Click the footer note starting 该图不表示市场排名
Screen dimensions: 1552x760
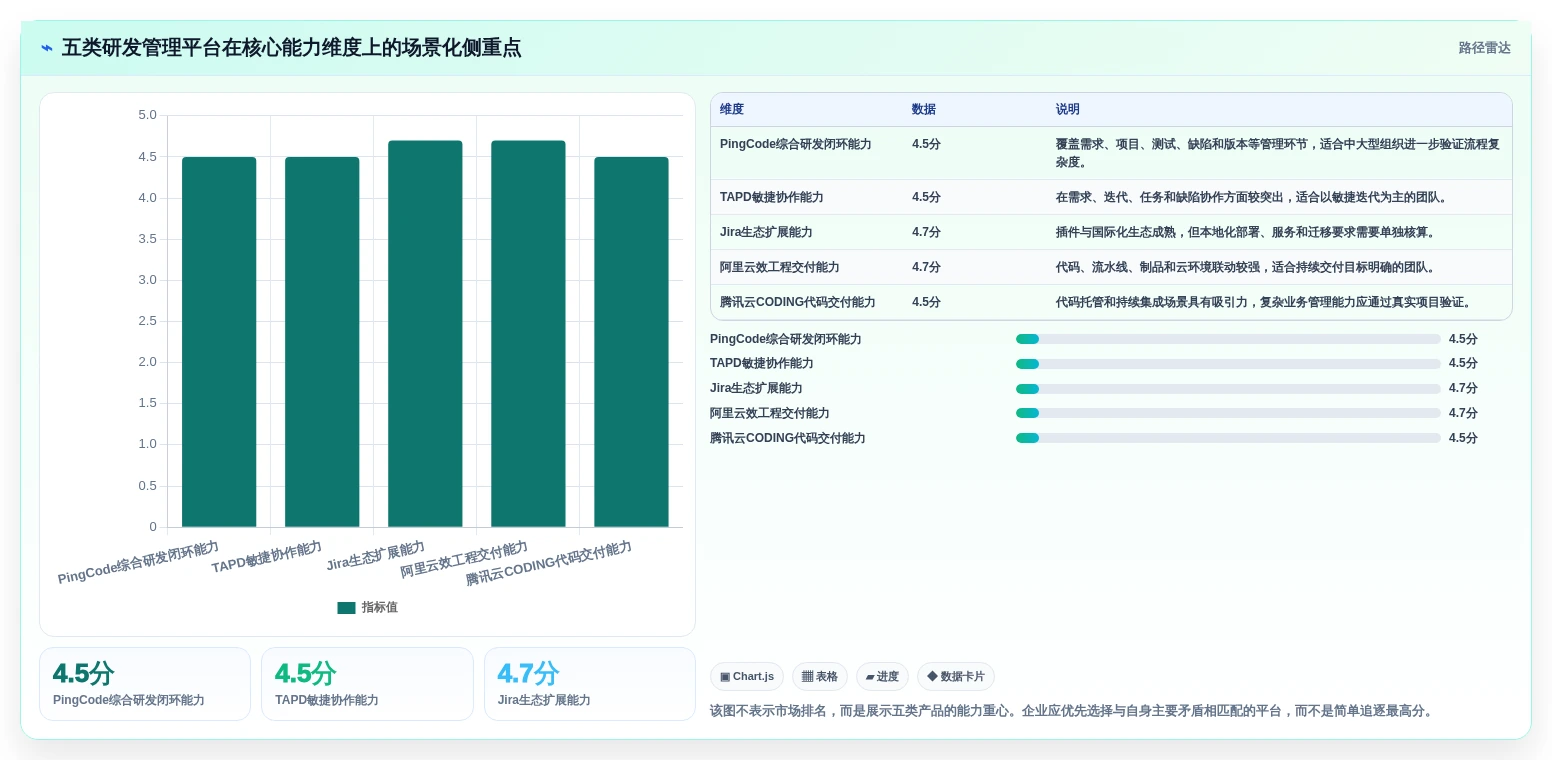pos(1073,711)
